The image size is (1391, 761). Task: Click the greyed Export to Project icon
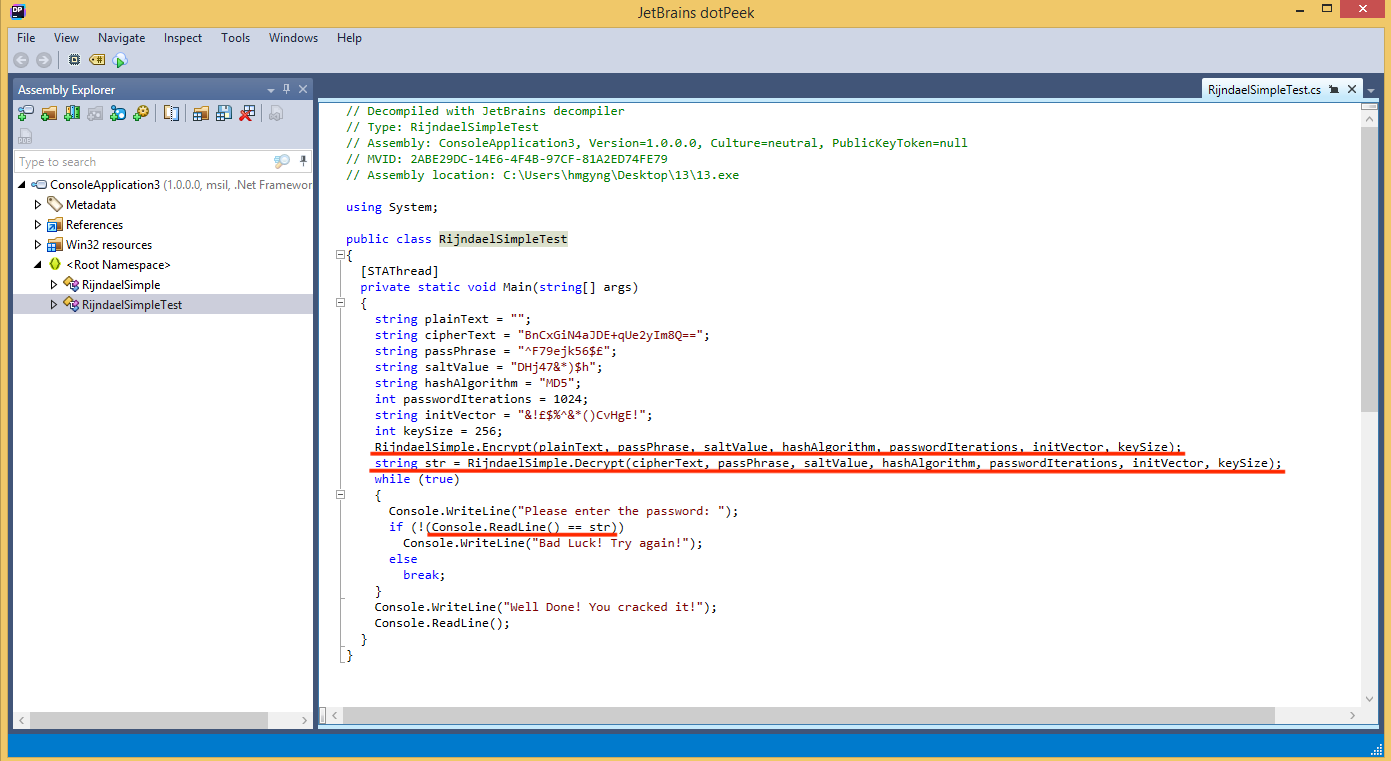pos(276,113)
